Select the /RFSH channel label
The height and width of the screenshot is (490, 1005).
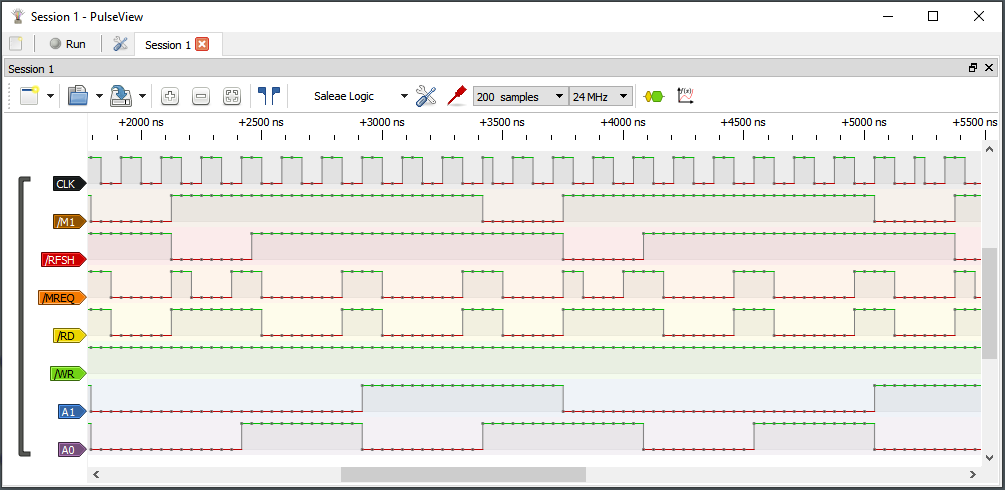pyautogui.click(x=62, y=260)
